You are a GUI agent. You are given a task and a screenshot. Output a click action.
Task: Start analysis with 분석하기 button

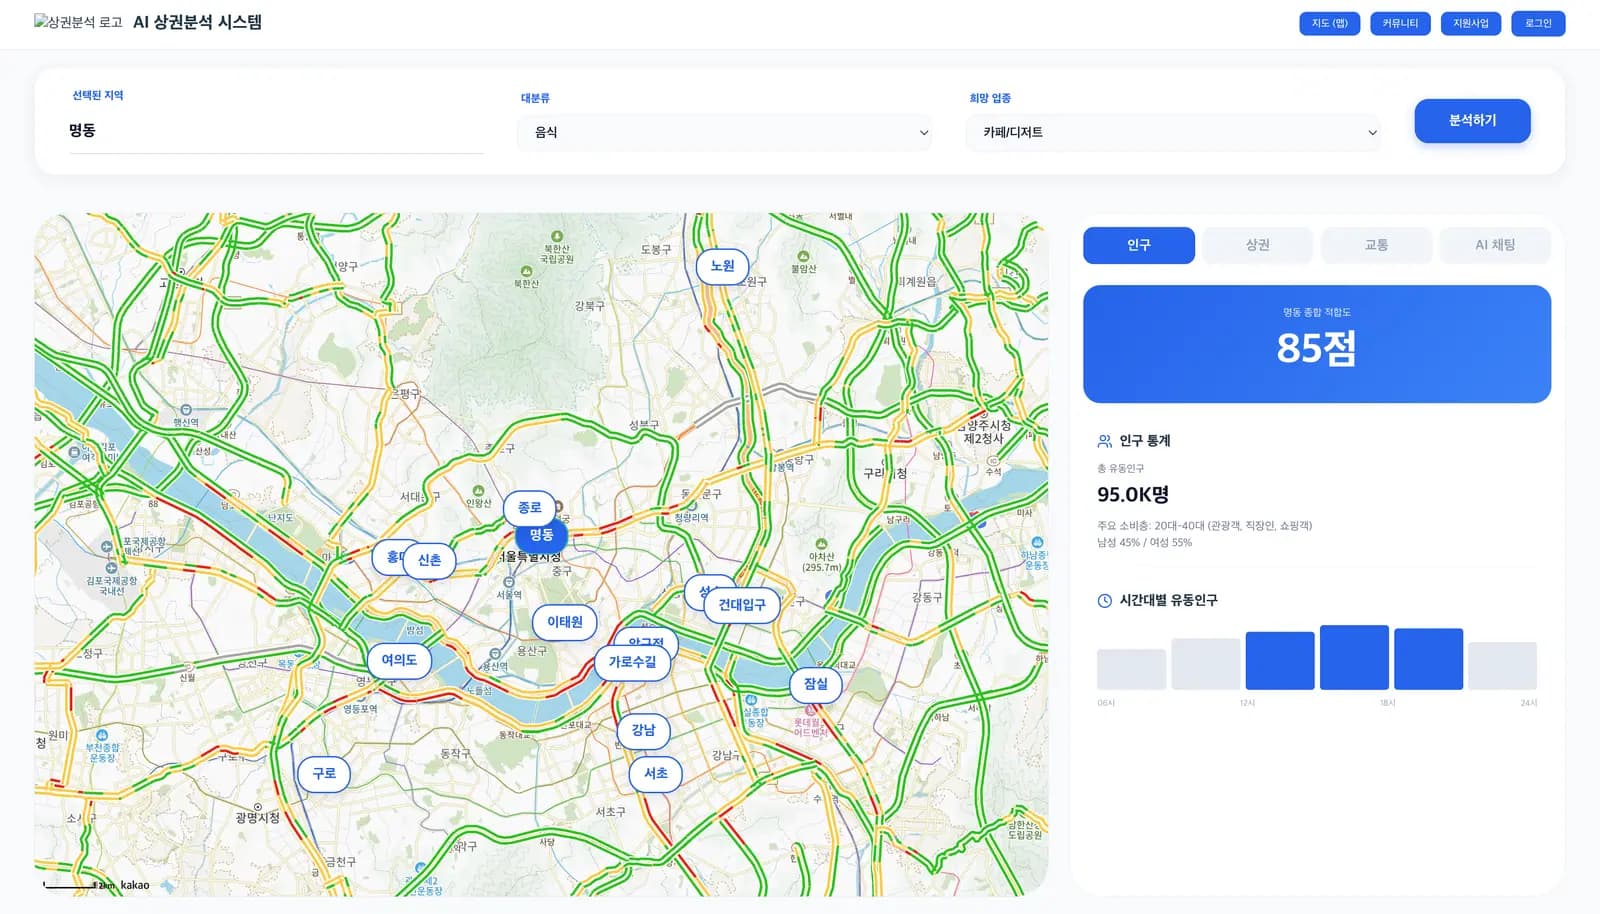coord(1472,120)
